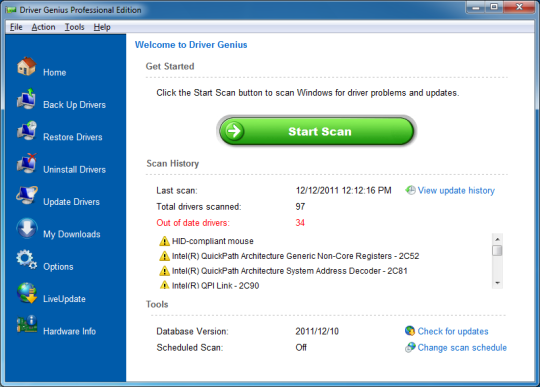Open My Downloads arrow icon

tap(27, 228)
